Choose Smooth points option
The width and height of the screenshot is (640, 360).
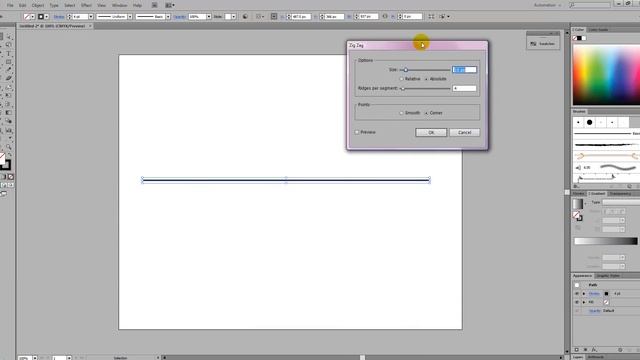click(401, 113)
